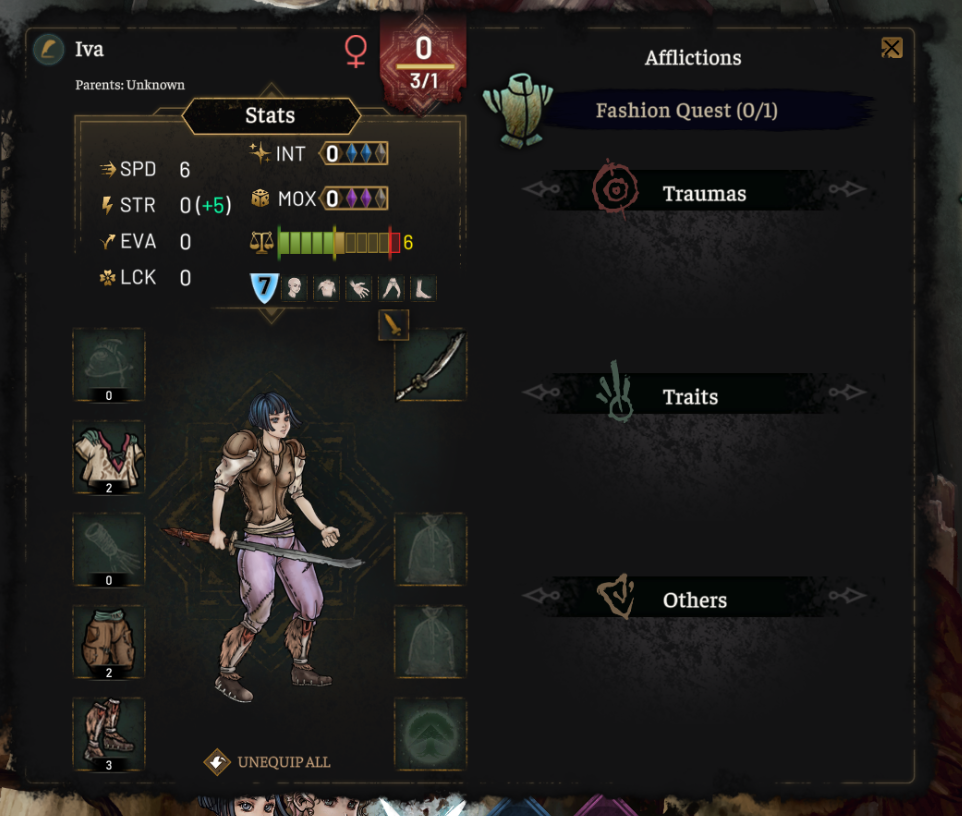The height and width of the screenshot is (816, 962).
Task: Toggle the small gold weapon swap icon
Action: [x=393, y=325]
